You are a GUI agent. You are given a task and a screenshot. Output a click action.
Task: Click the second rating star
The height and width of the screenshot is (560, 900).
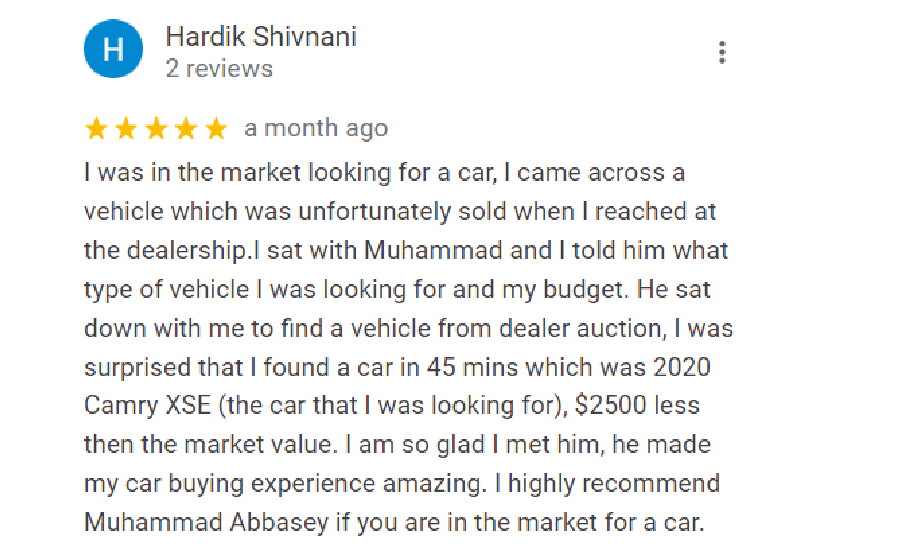pyautogui.click(x=126, y=129)
